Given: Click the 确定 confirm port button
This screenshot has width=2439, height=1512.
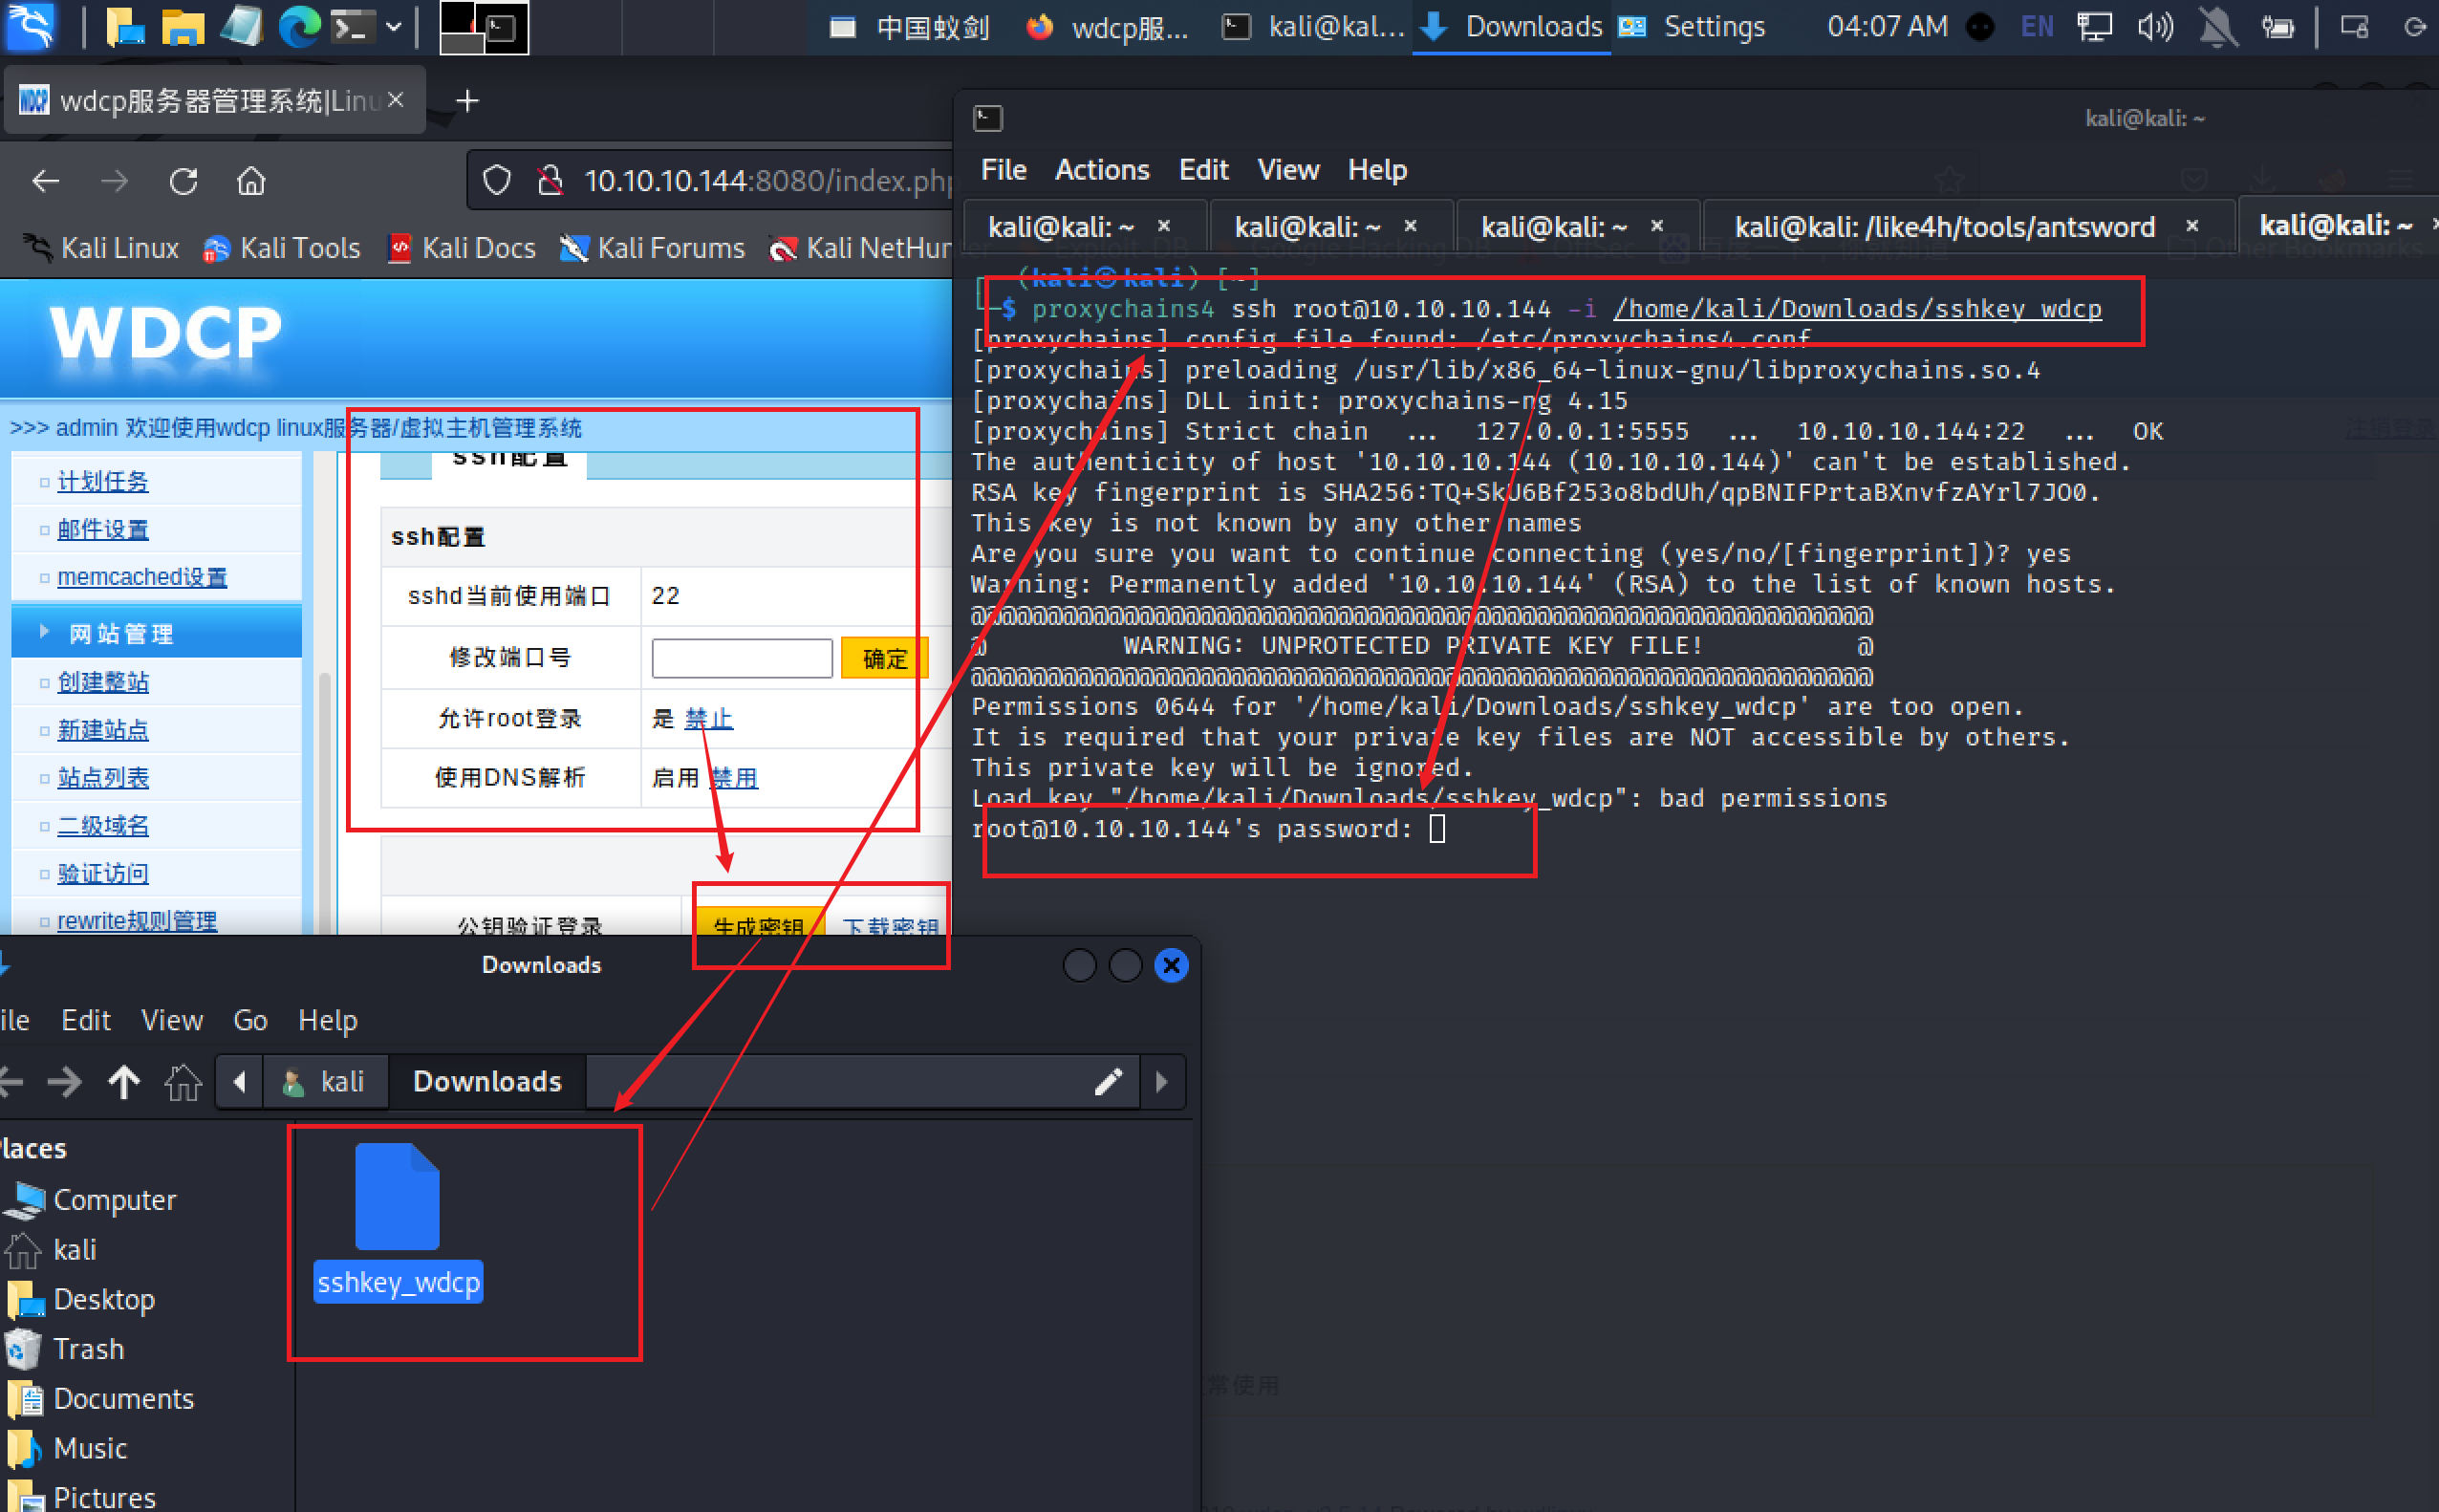Looking at the screenshot, I should tap(884, 658).
